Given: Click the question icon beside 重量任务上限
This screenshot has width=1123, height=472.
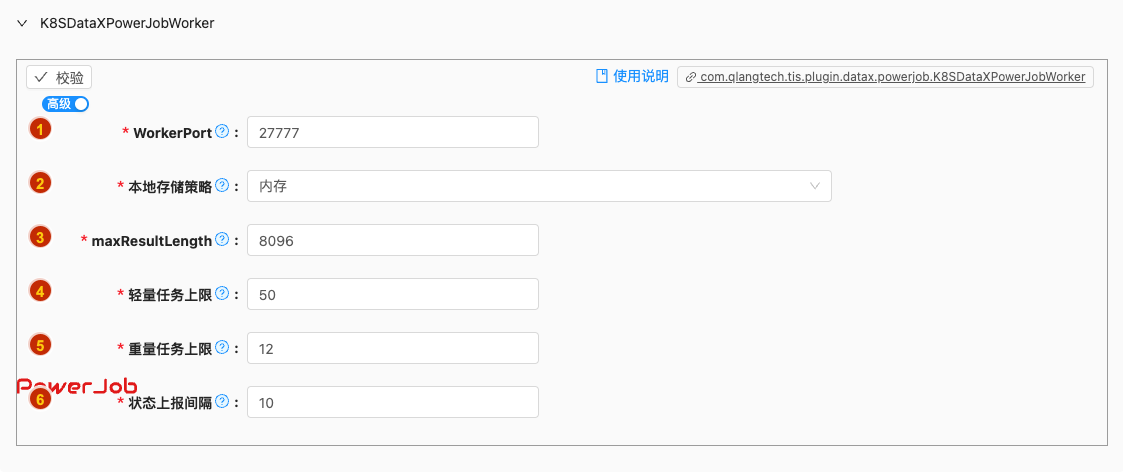Looking at the screenshot, I should [x=222, y=347].
